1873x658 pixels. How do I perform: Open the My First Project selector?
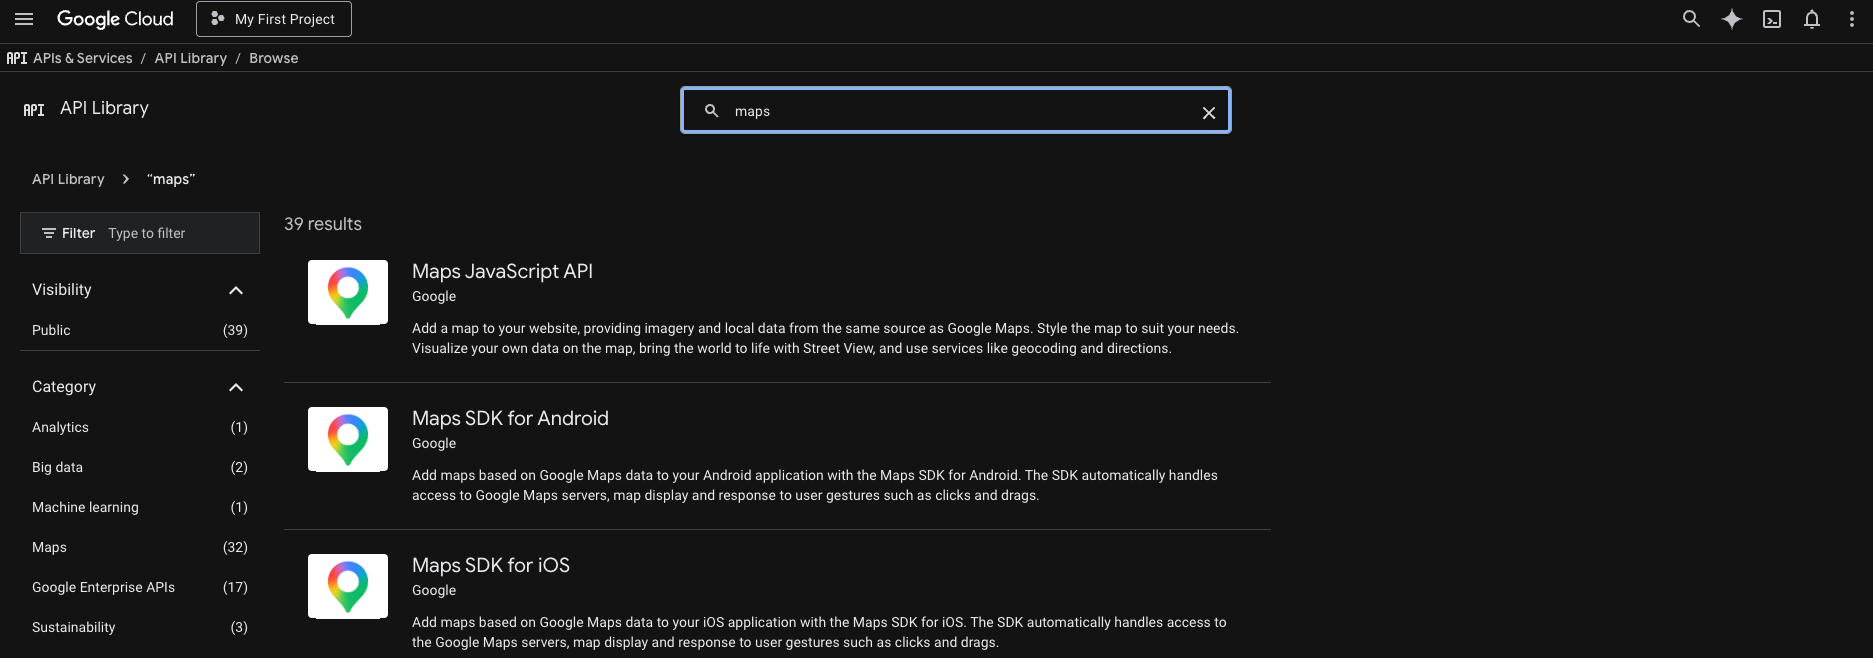coord(274,19)
